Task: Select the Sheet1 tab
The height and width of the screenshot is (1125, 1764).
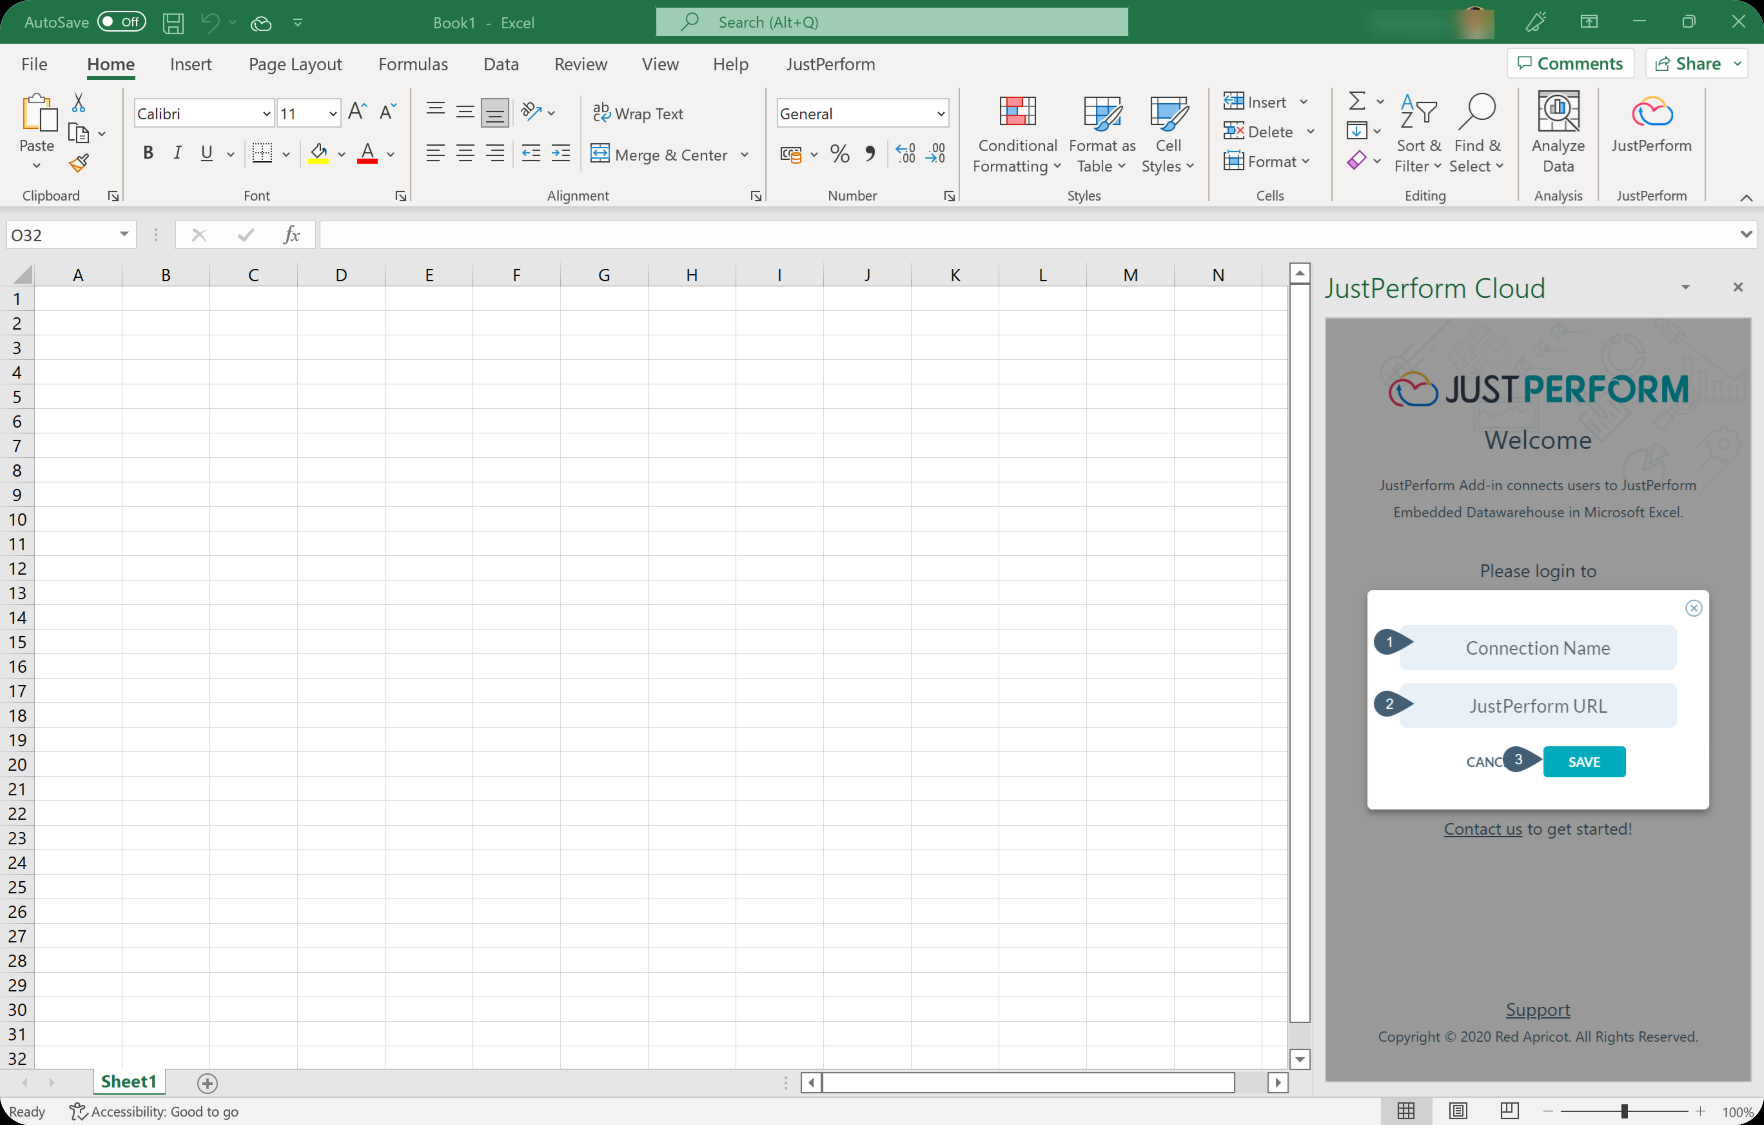Action: click(128, 1081)
